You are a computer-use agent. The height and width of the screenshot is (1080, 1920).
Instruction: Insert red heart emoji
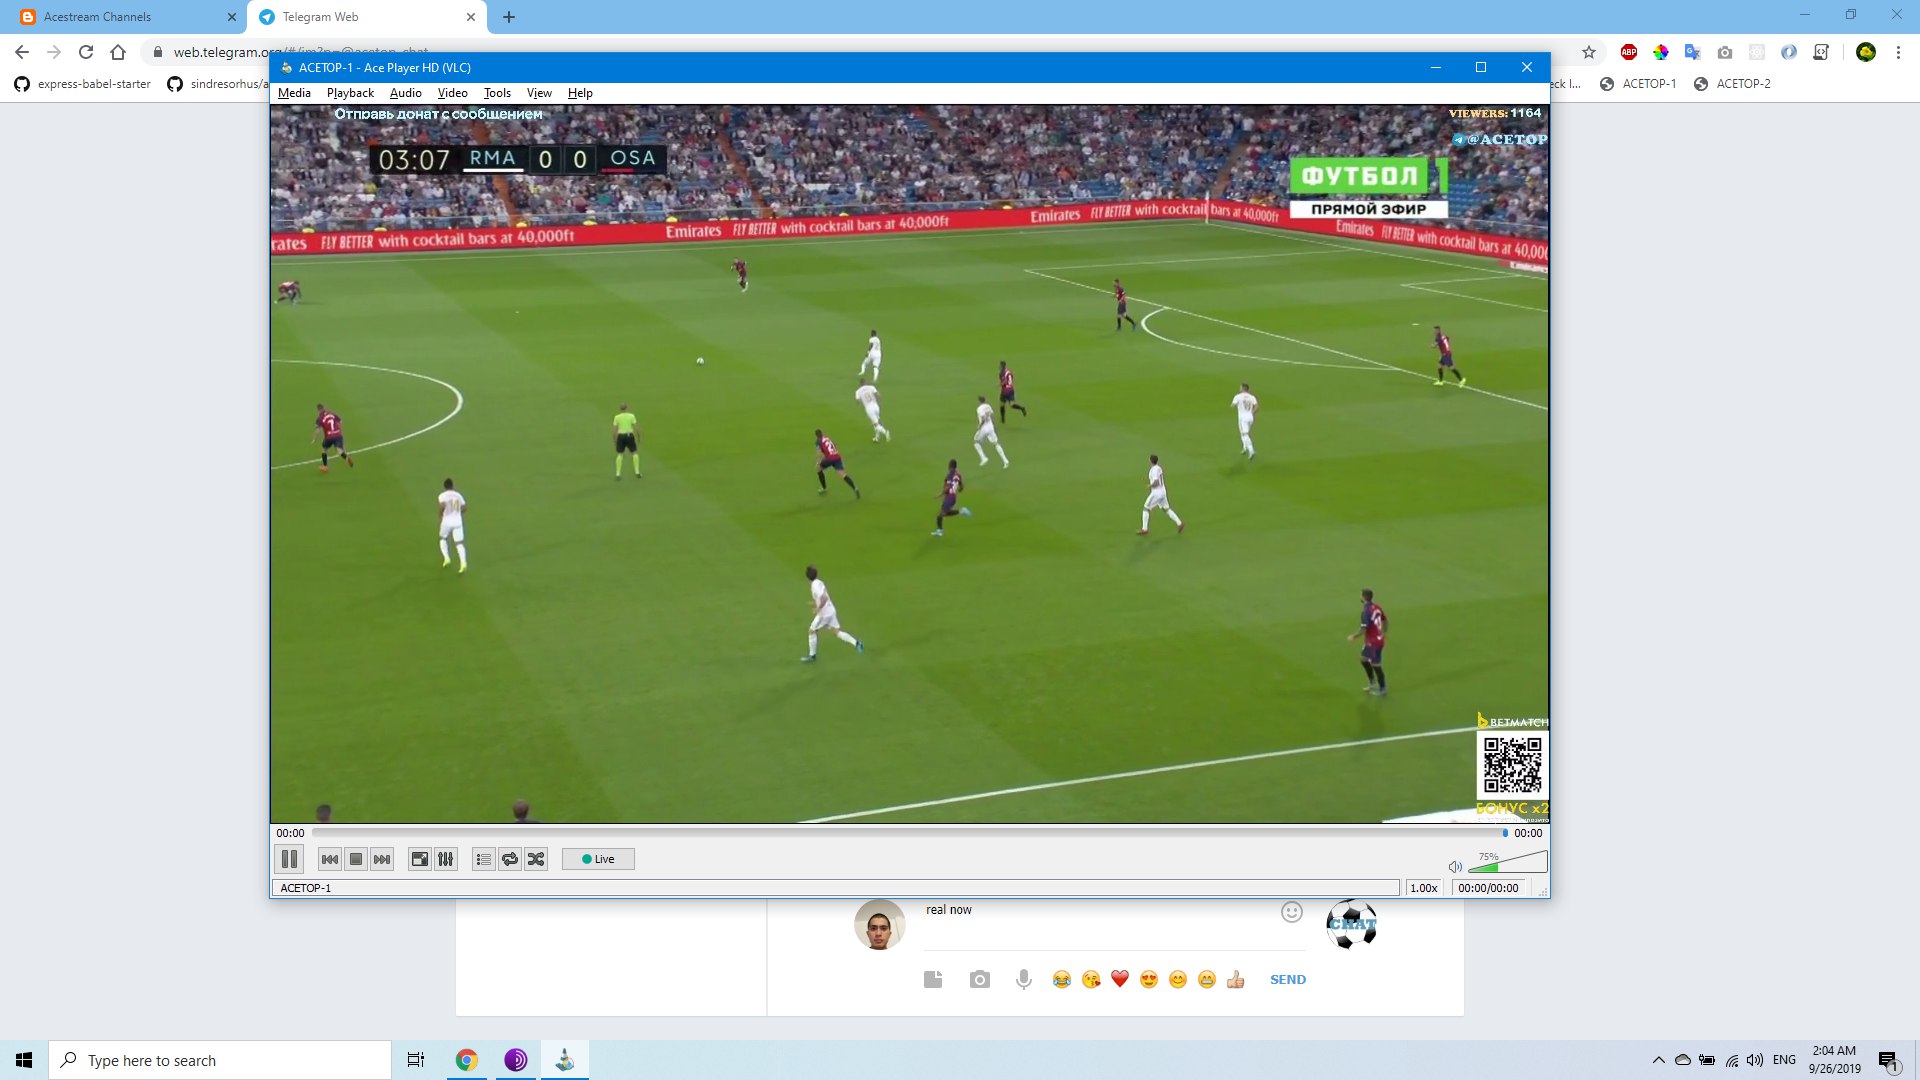pos(1120,979)
